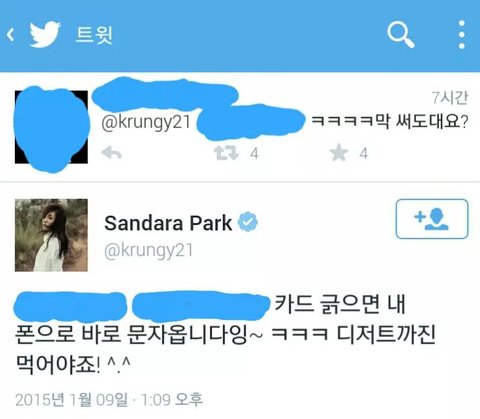Screen dimensions: 480x419
Task: Tap the reply arrow icon
Action: coord(111,153)
